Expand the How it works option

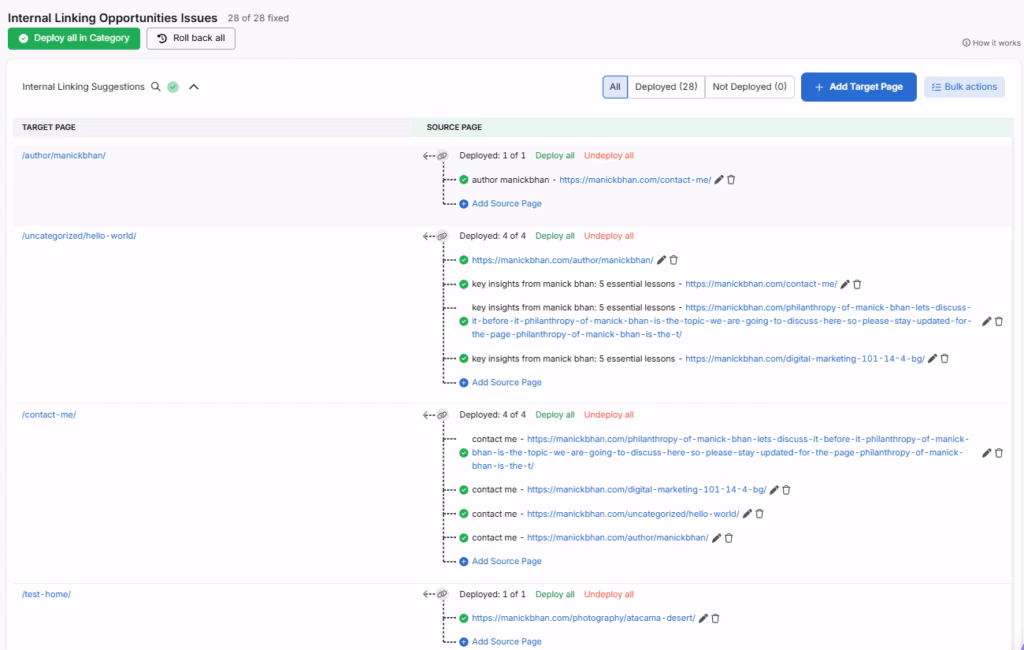[x=991, y=42]
